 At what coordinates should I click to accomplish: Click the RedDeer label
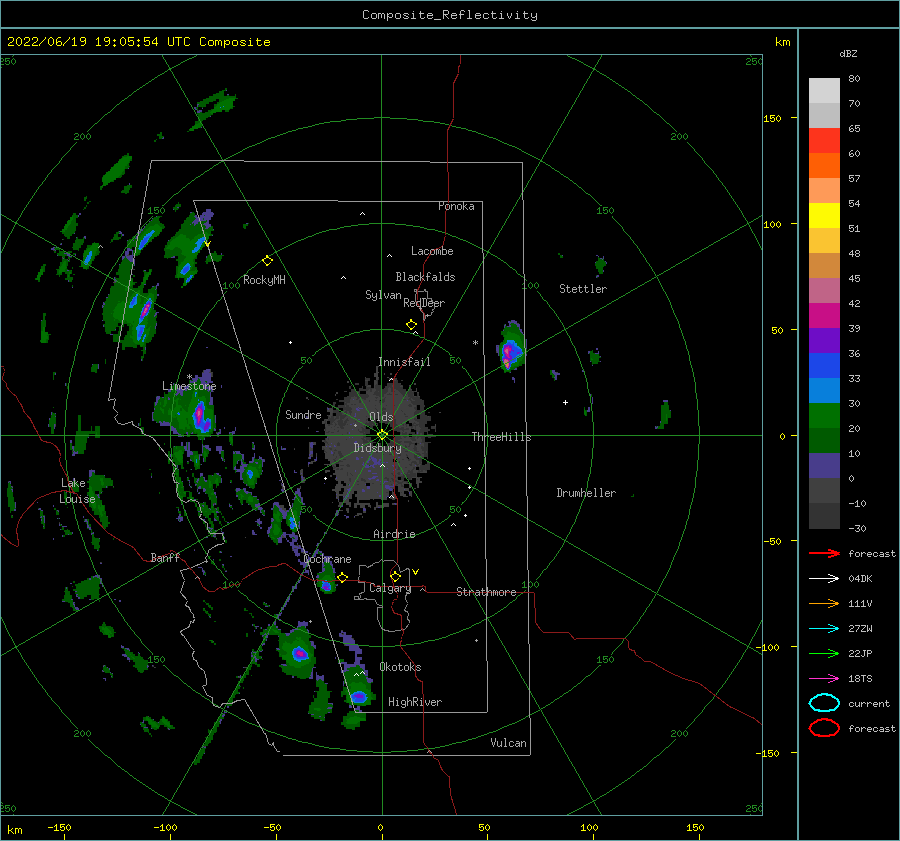pyautogui.click(x=424, y=303)
